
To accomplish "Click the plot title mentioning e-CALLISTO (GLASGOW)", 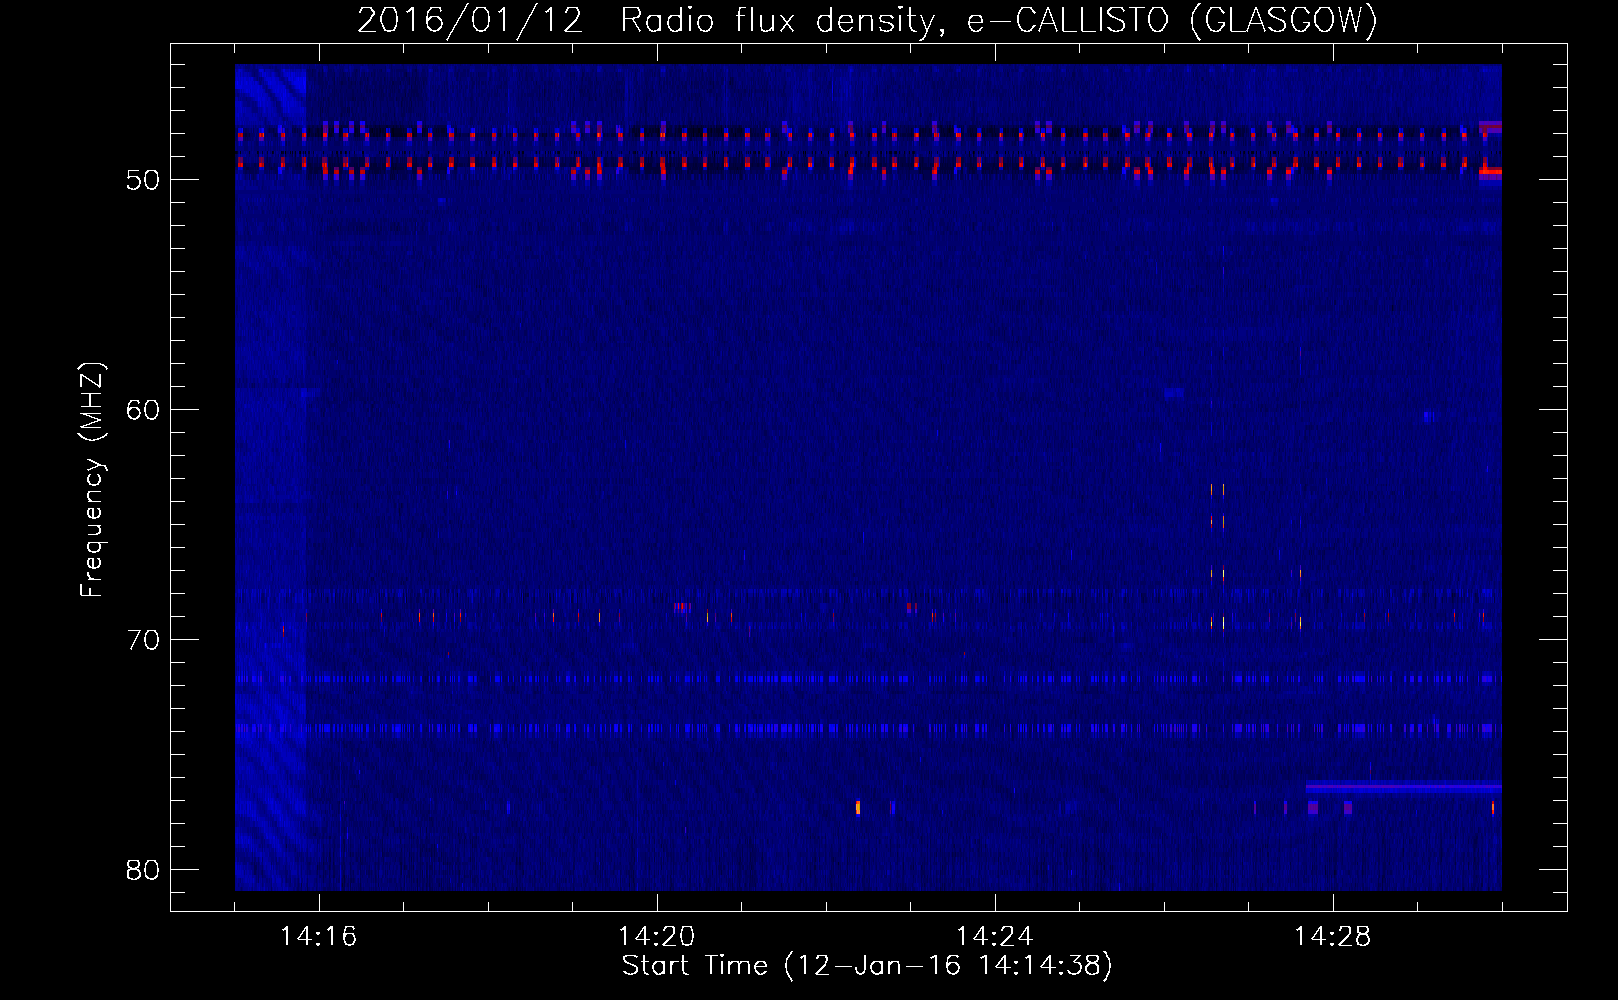I will point(867,20).
